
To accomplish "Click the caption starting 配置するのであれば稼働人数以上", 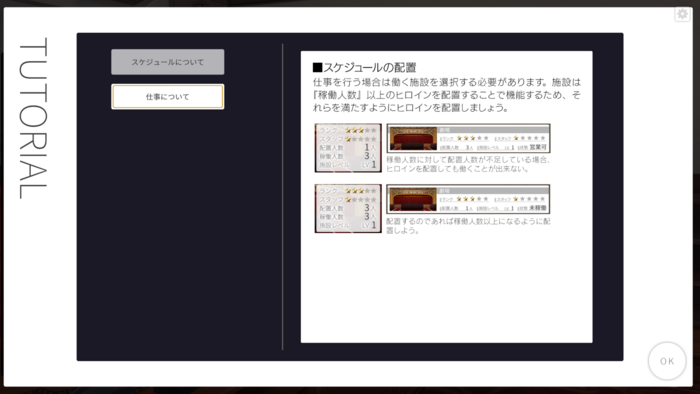I will [x=468, y=226].
